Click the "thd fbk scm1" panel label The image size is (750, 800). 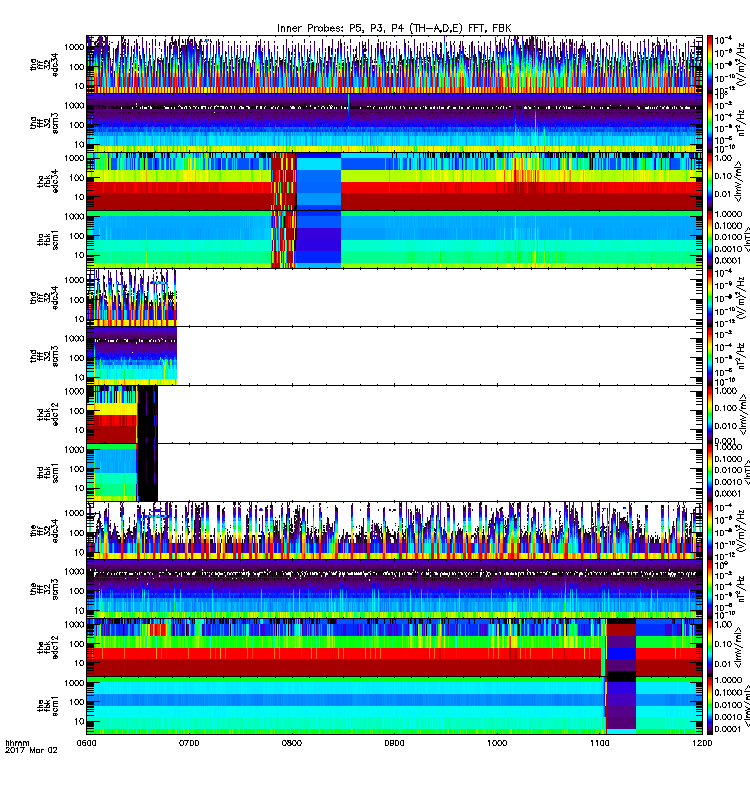(x=48, y=472)
